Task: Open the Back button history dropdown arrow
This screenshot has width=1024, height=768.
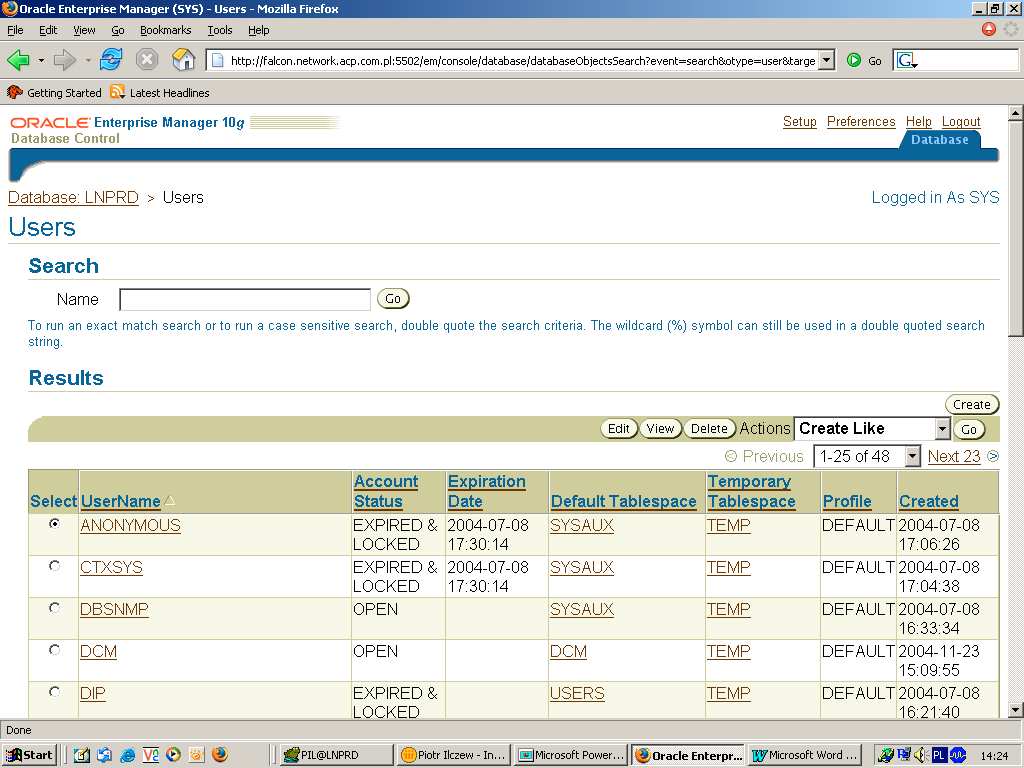Action: pyautogui.click(x=41, y=61)
